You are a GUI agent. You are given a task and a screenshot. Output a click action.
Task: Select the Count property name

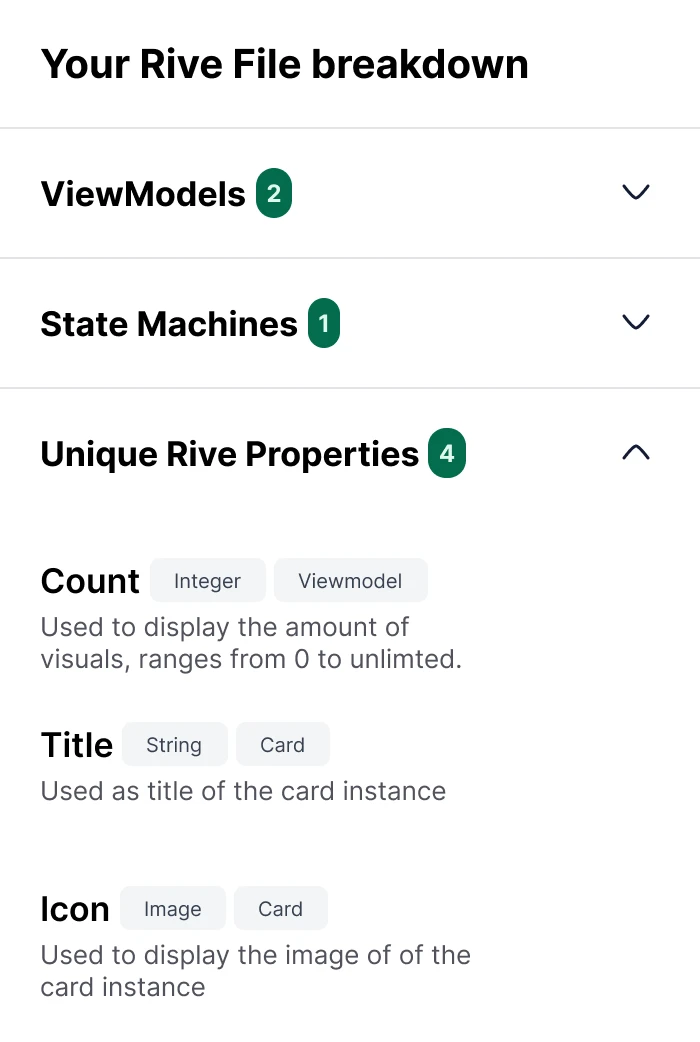[x=90, y=581]
